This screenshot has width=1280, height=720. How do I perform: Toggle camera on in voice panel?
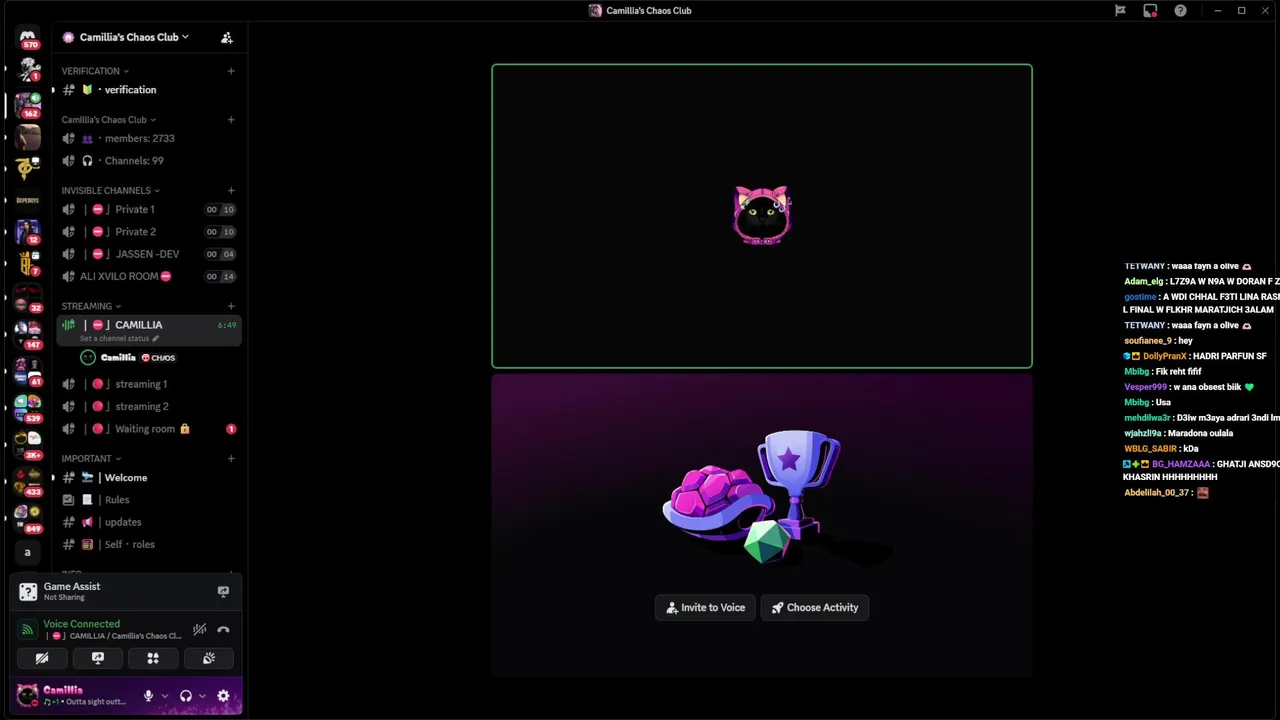[42, 658]
